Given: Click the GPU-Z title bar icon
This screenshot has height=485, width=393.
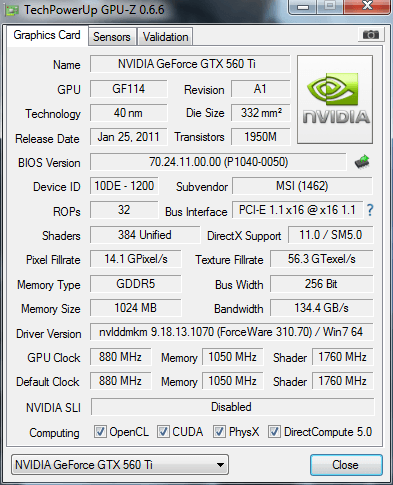Looking at the screenshot, I should (x=12, y=10).
